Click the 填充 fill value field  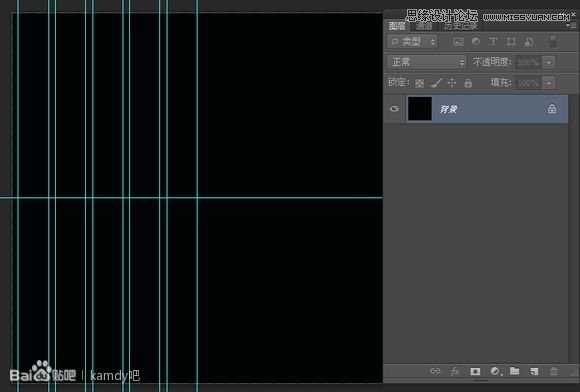point(528,83)
